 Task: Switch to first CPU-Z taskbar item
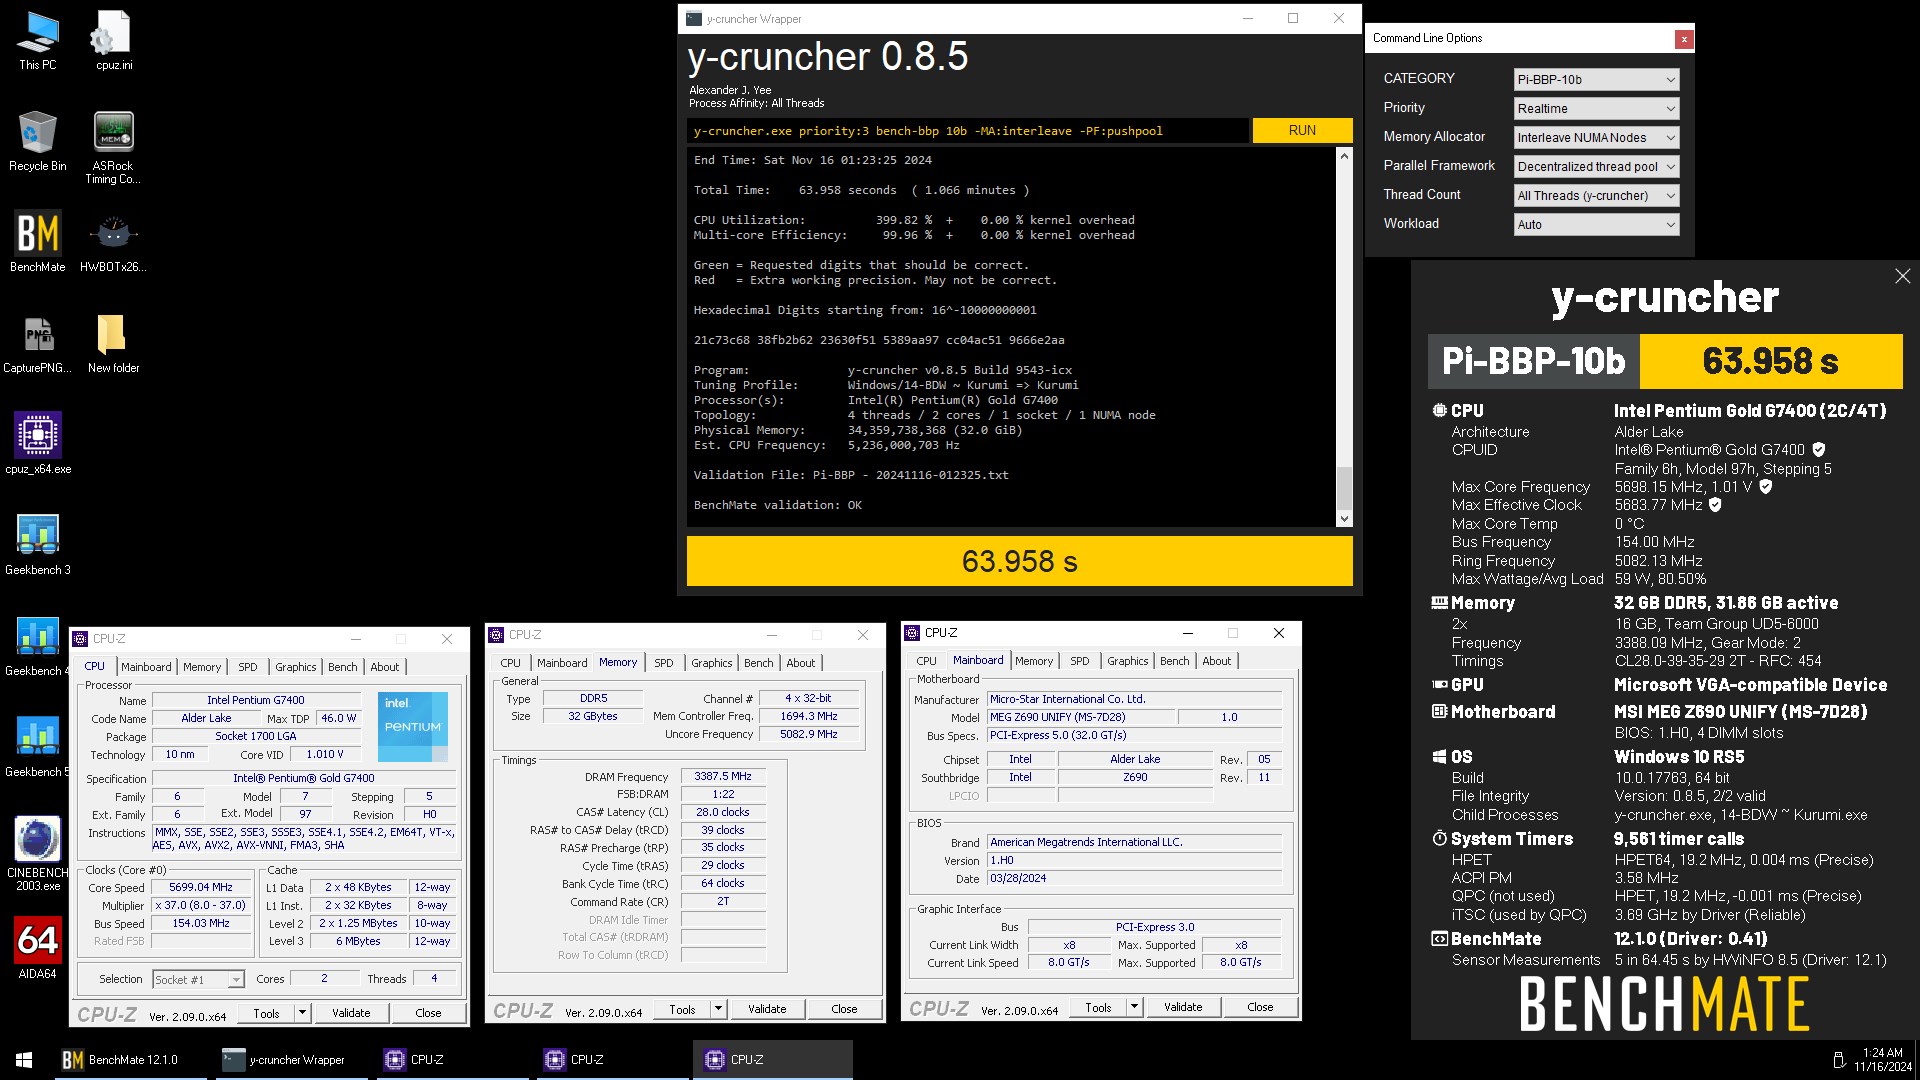click(x=452, y=1060)
